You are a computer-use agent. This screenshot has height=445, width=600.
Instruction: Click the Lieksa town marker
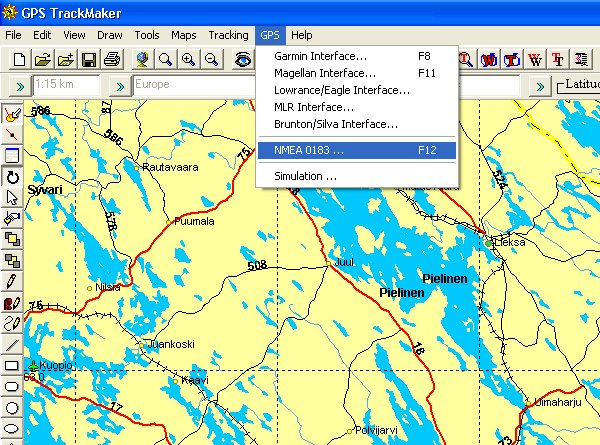(x=488, y=243)
